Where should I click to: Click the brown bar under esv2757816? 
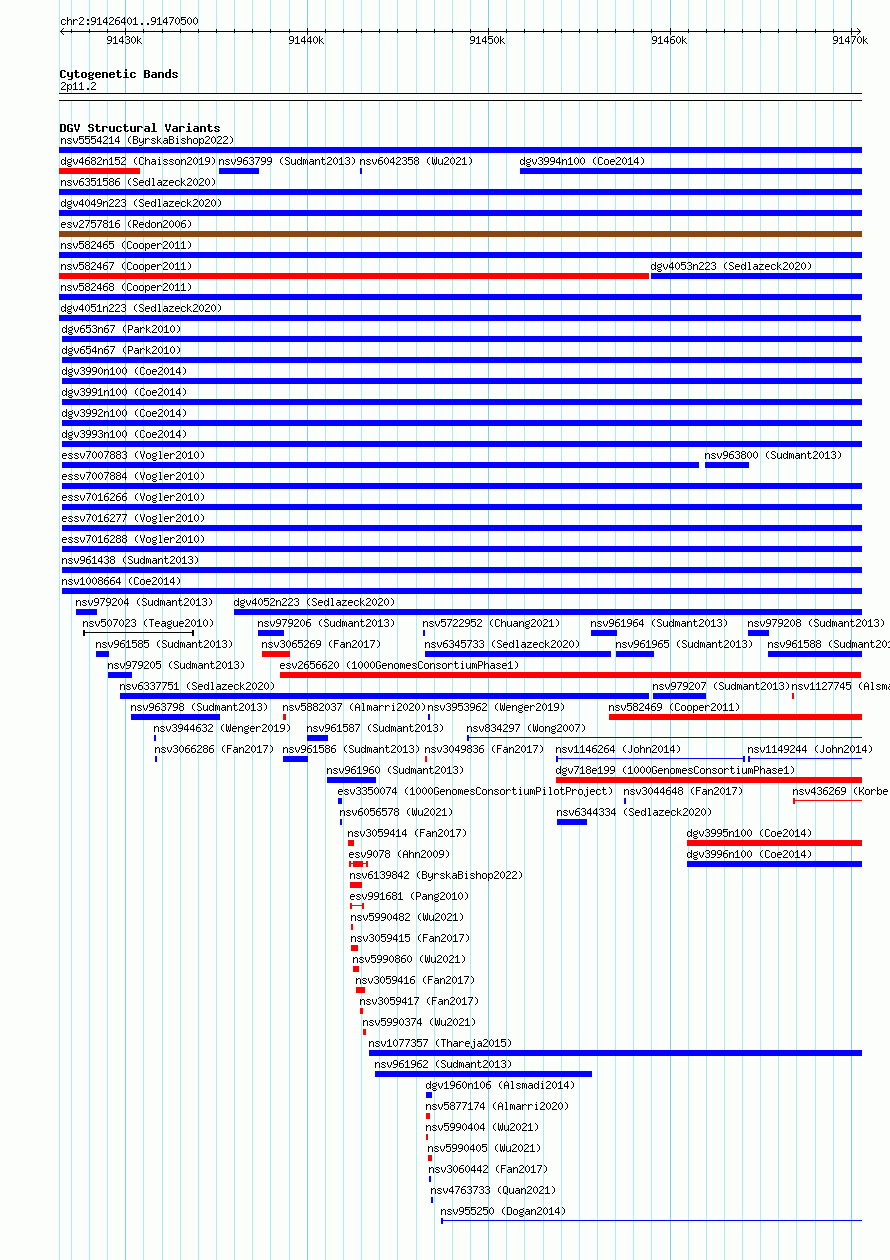coord(461,234)
